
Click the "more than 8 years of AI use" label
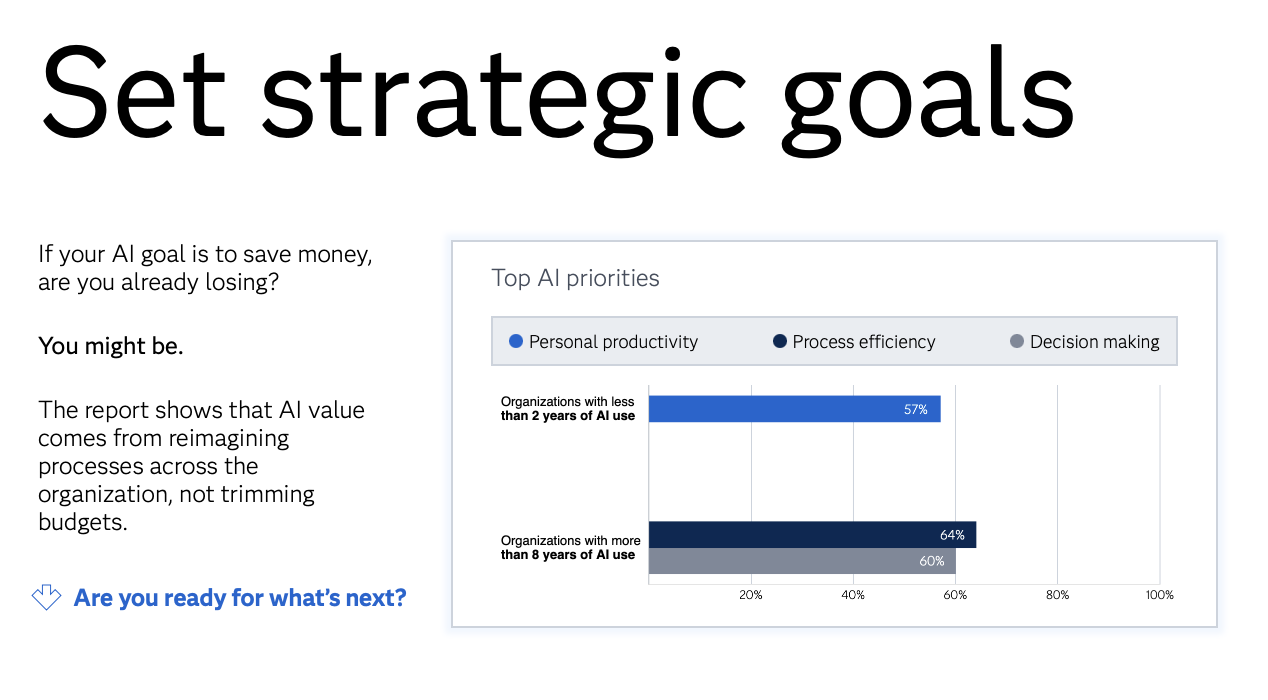pyautogui.click(x=570, y=548)
